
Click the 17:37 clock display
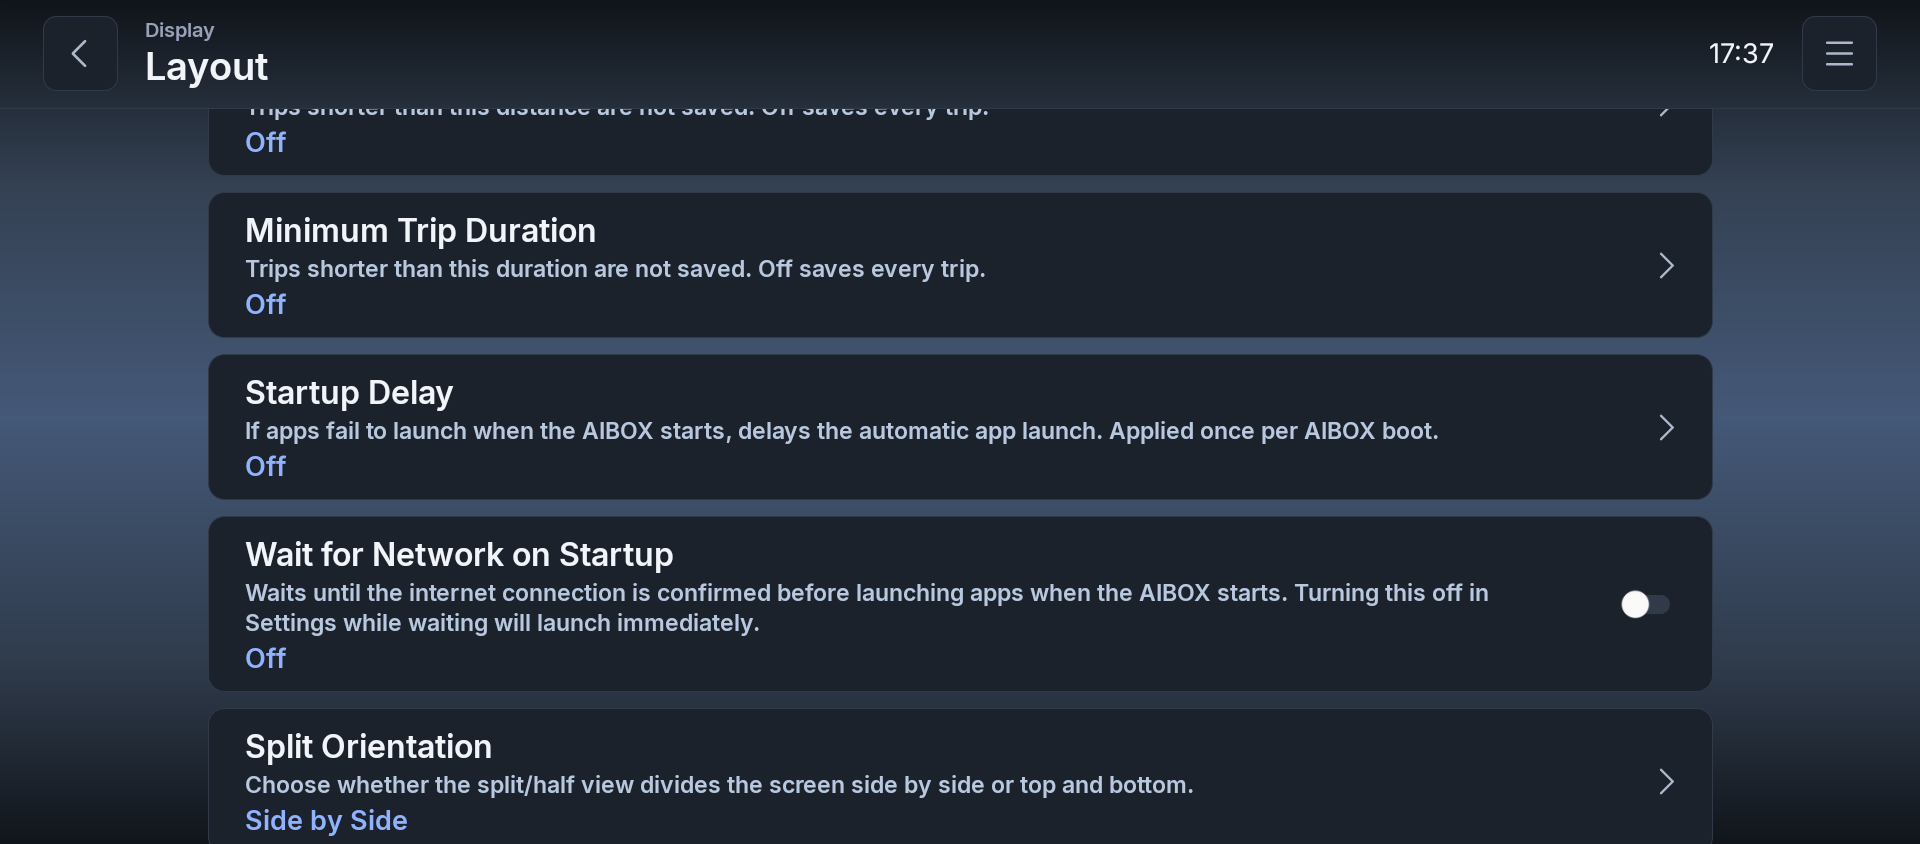coord(1741,53)
